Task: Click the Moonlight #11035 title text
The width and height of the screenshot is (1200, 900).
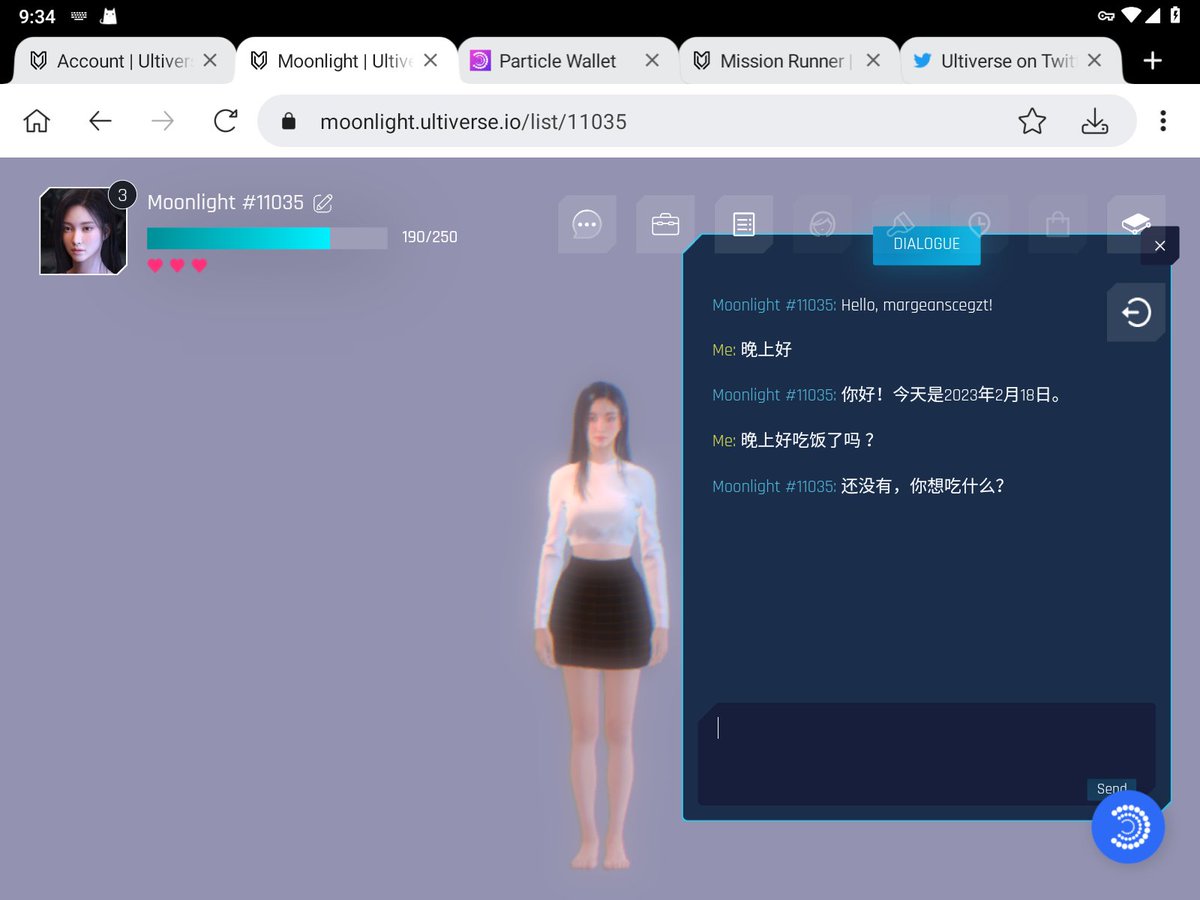Action: pyautogui.click(x=225, y=202)
